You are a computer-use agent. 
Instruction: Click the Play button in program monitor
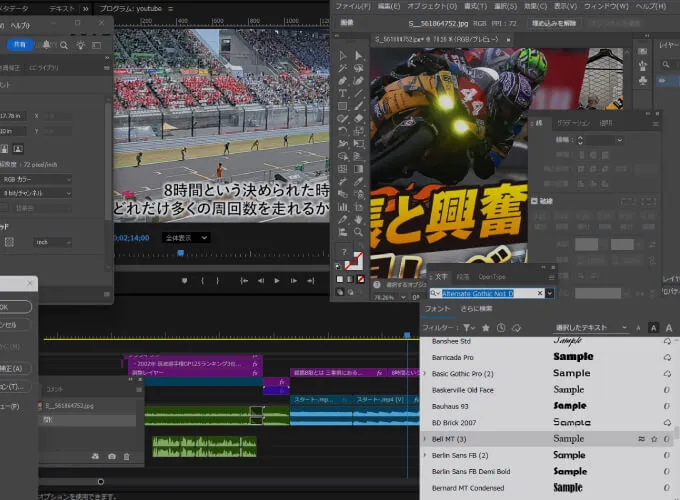click(x=277, y=281)
